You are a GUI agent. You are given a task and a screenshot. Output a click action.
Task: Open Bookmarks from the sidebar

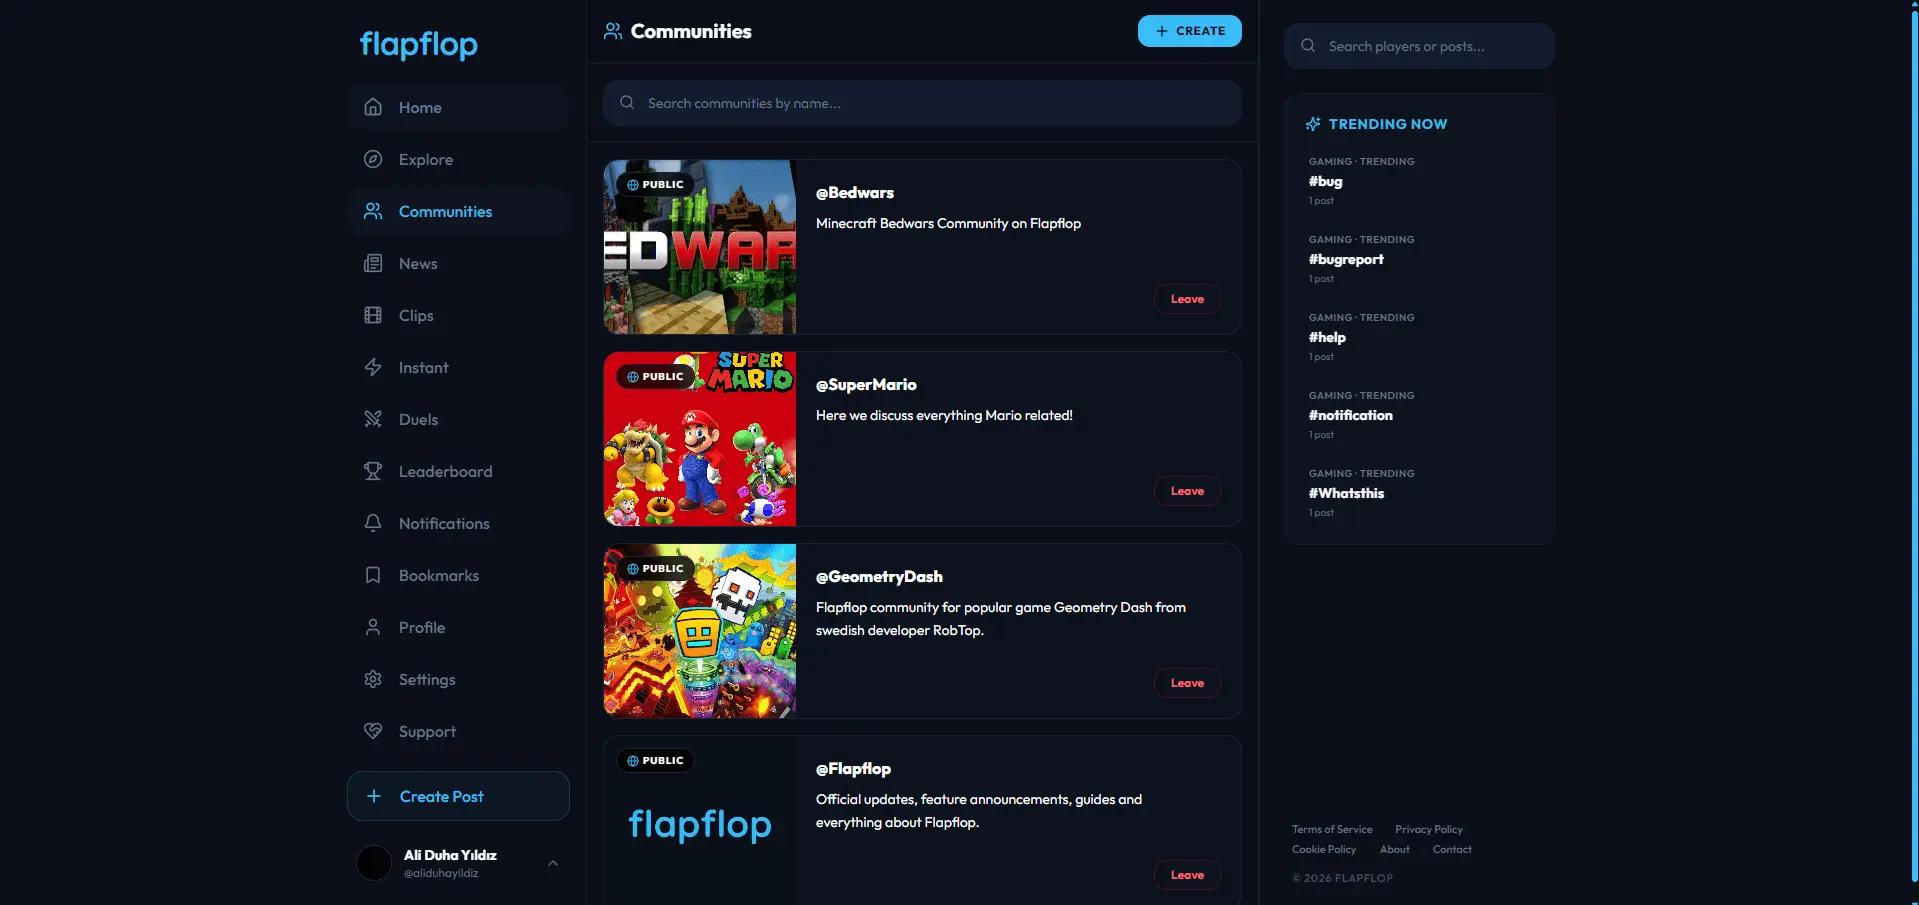click(x=459, y=575)
